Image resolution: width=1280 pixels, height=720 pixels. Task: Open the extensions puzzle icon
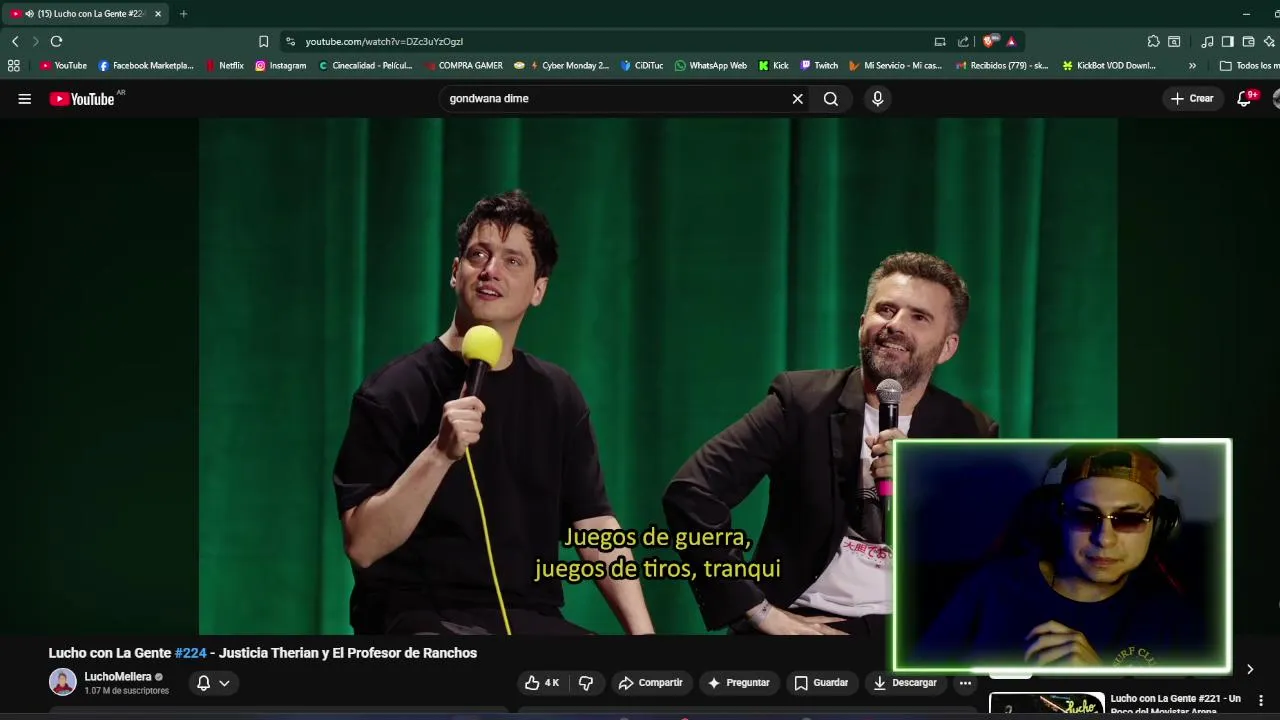(x=1153, y=41)
